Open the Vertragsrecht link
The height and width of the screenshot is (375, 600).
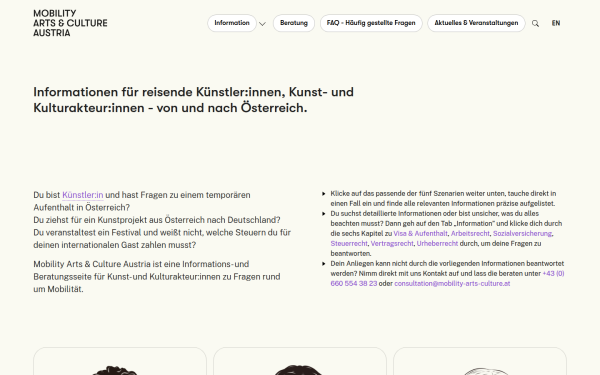tap(392, 243)
